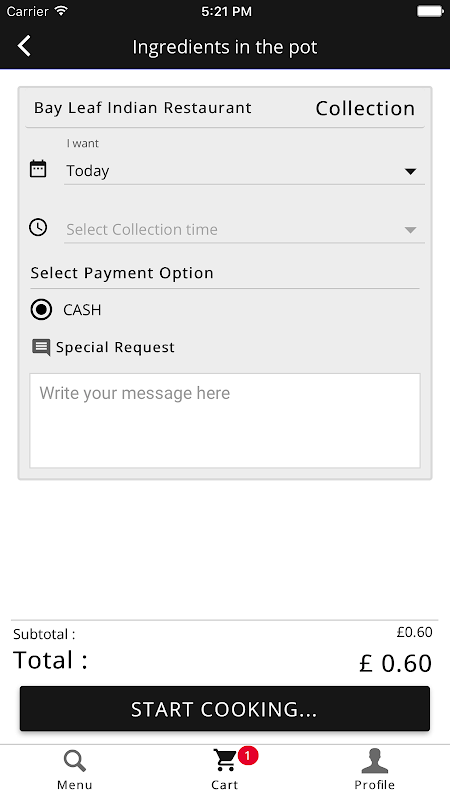The height and width of the screenshot is (800, 450).
Task: Tap the back arrow in header
Action: [24, 46]
